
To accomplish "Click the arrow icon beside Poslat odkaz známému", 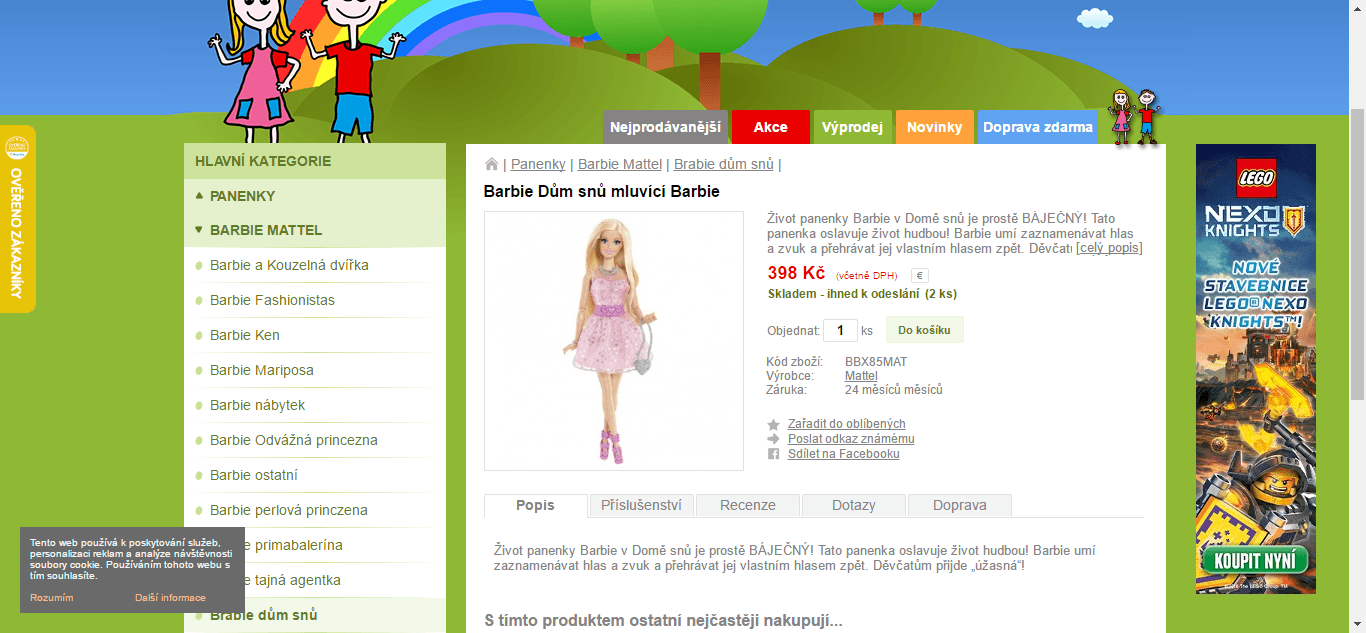I will (773, 439).
